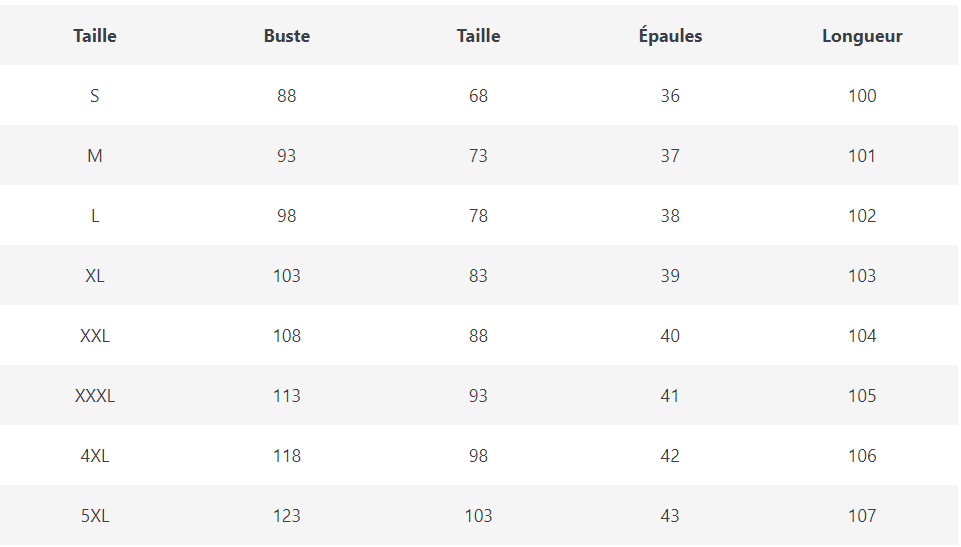Screen dimensions: 961x547
Task: Click waist value 68 in S row
Action: point(479,96)
